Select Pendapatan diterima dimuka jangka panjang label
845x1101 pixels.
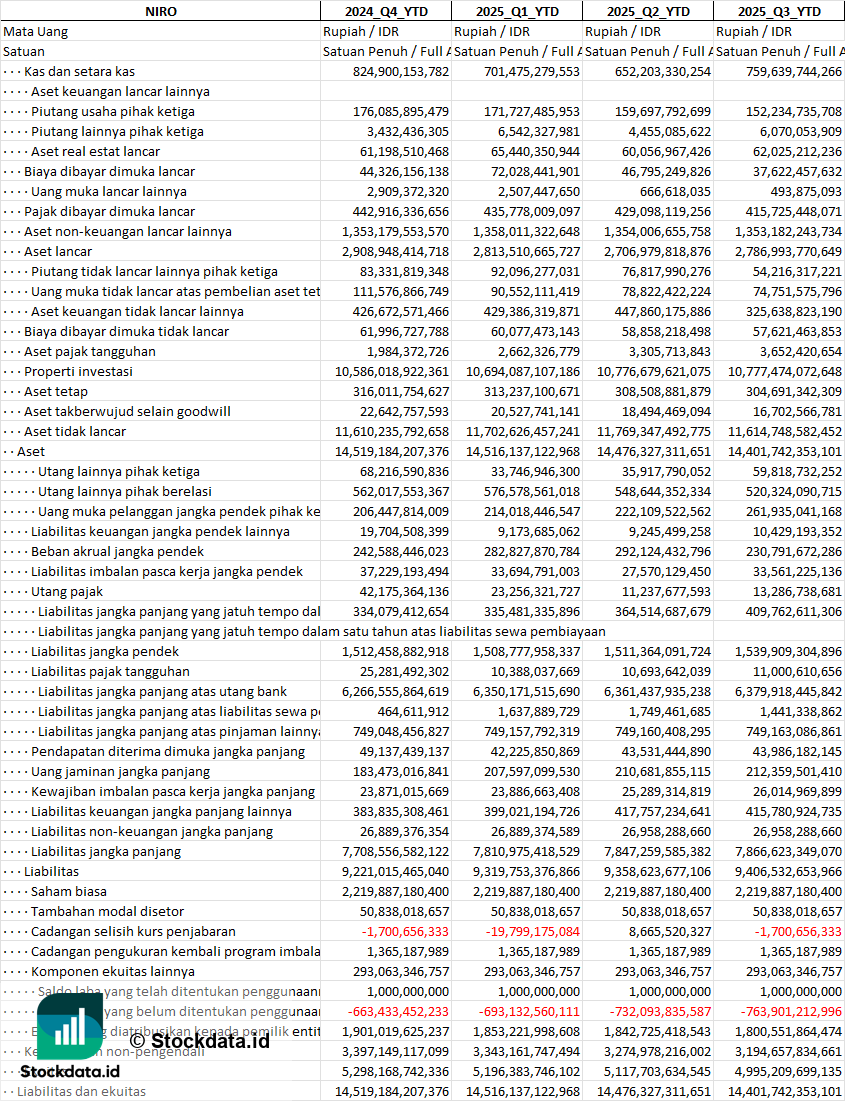pyautogui.click(x=168, y=751)
